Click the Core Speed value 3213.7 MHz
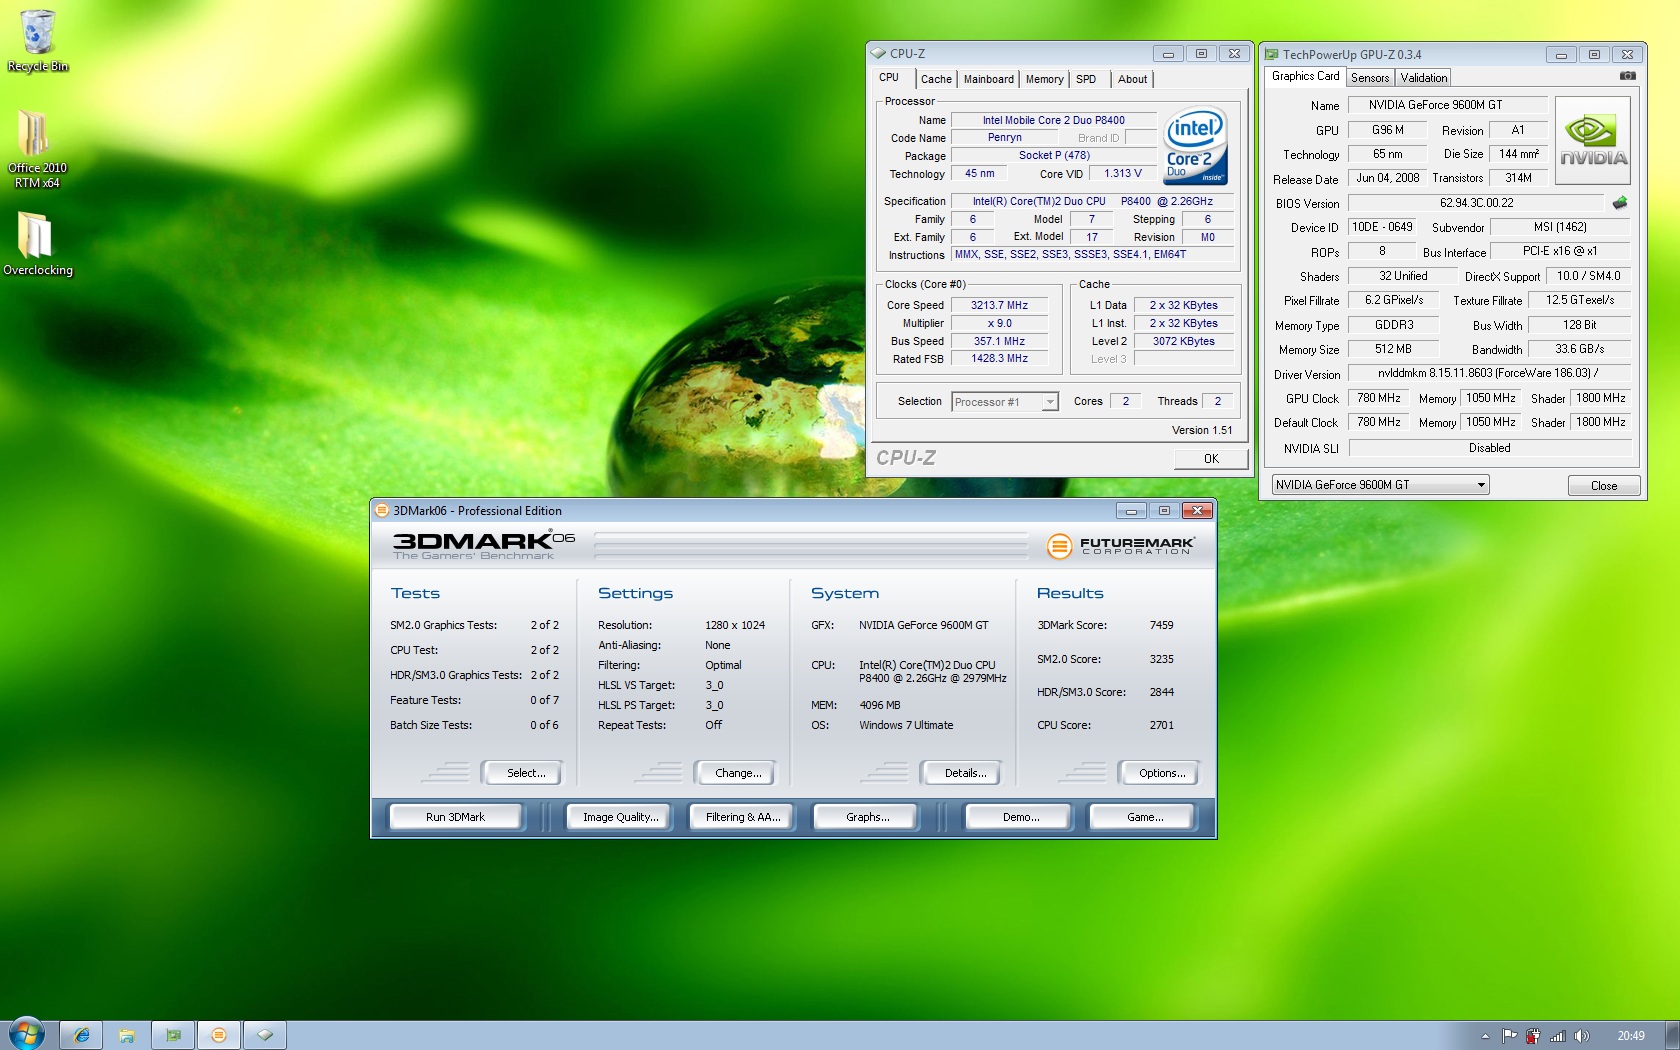 tap(999, 306)
